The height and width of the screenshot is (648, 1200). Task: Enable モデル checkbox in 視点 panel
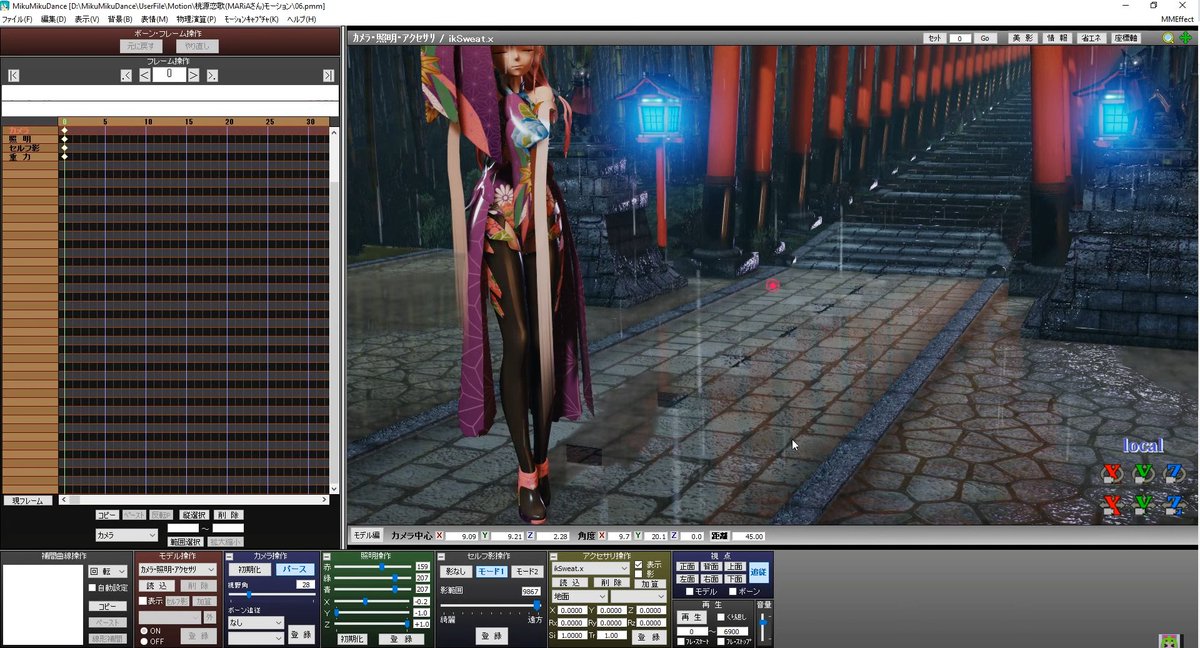tap(689, 591)
